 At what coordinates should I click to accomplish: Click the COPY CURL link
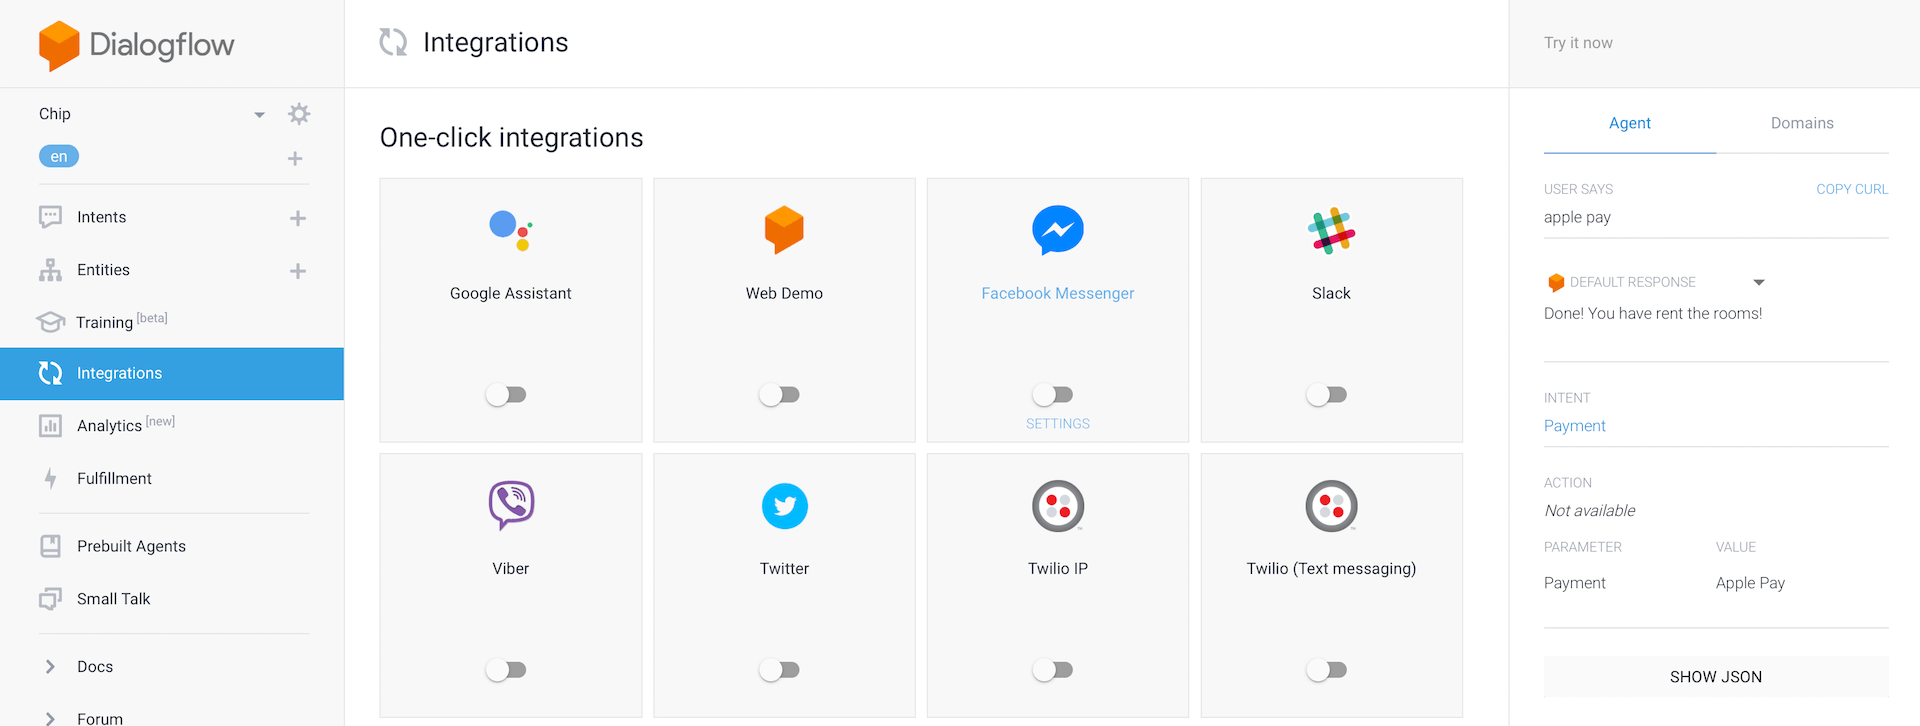point(1851,189)
